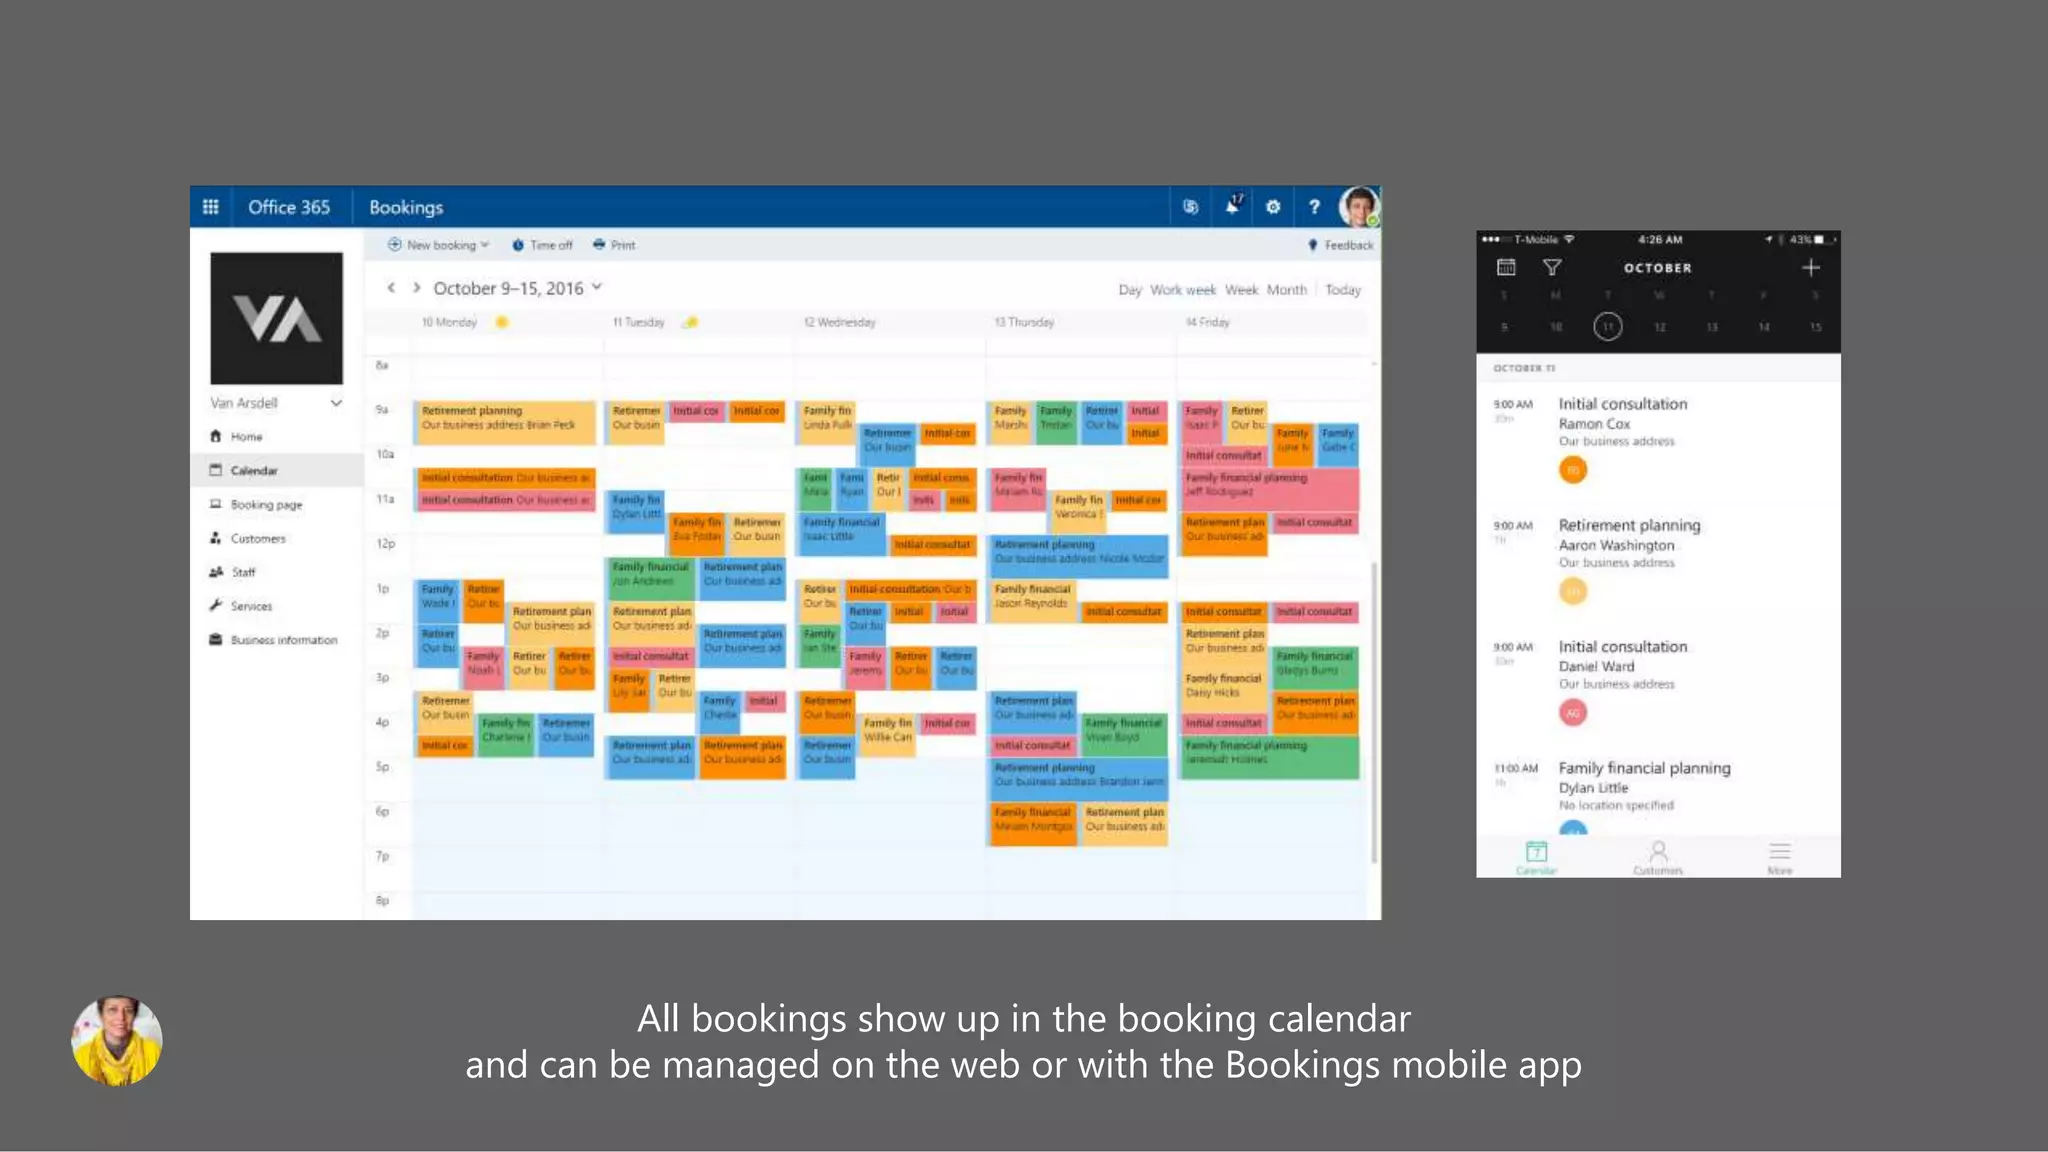The image size is (2048, 1152).
Task: Select More tab in mobile bottom bar
Action: (x=1780, y=858)
